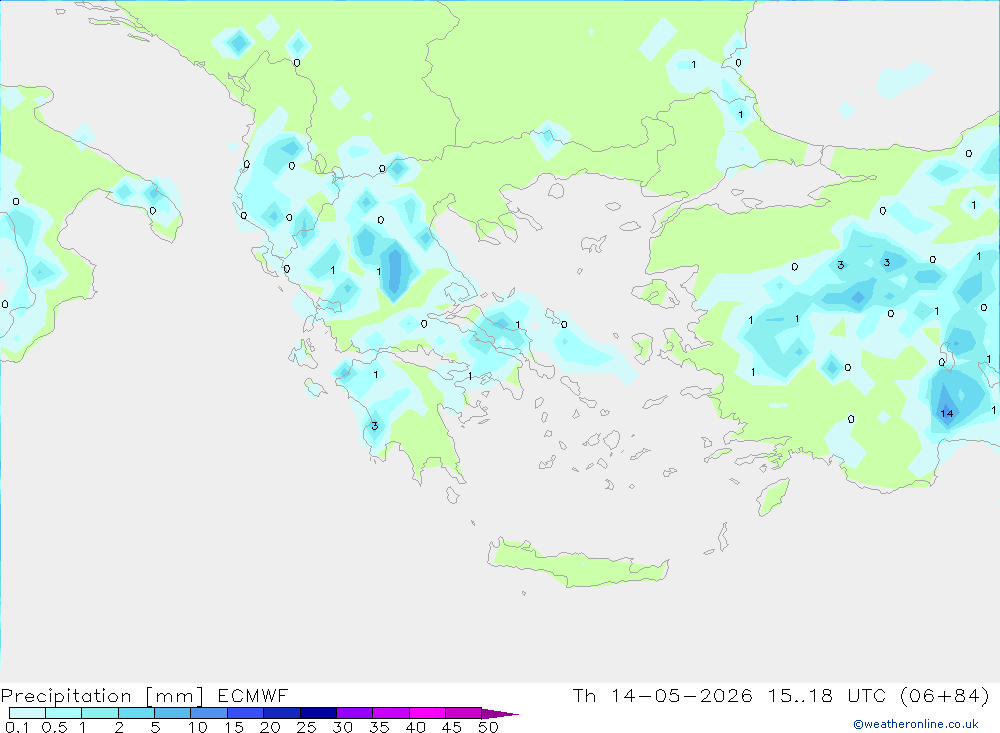Select the 45–50 mm legend swatch
This screenshot has width=1000, height=733.
pos(464,713)
